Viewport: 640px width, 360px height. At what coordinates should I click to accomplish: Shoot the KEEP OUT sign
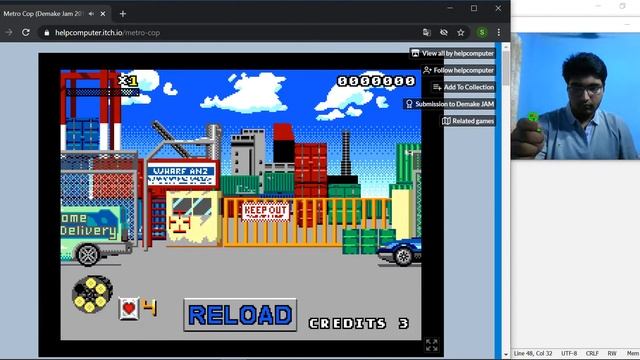point(266,211)
